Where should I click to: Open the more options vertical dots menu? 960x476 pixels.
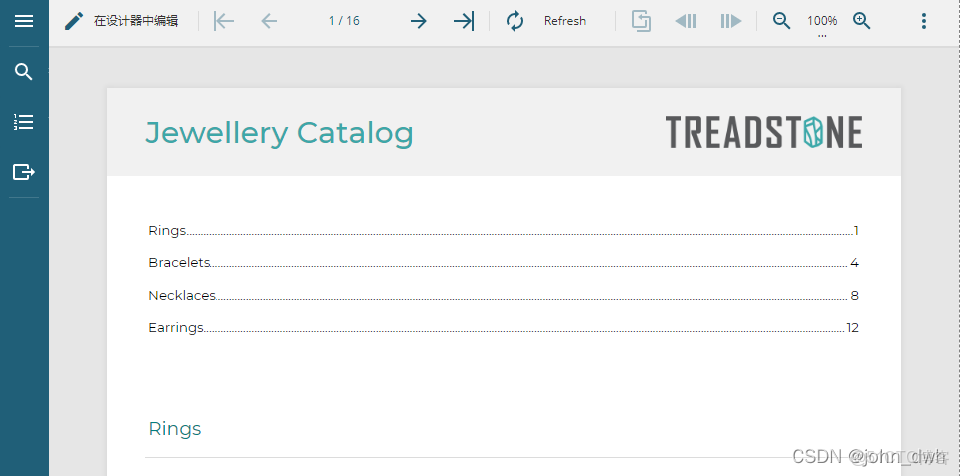924,21
